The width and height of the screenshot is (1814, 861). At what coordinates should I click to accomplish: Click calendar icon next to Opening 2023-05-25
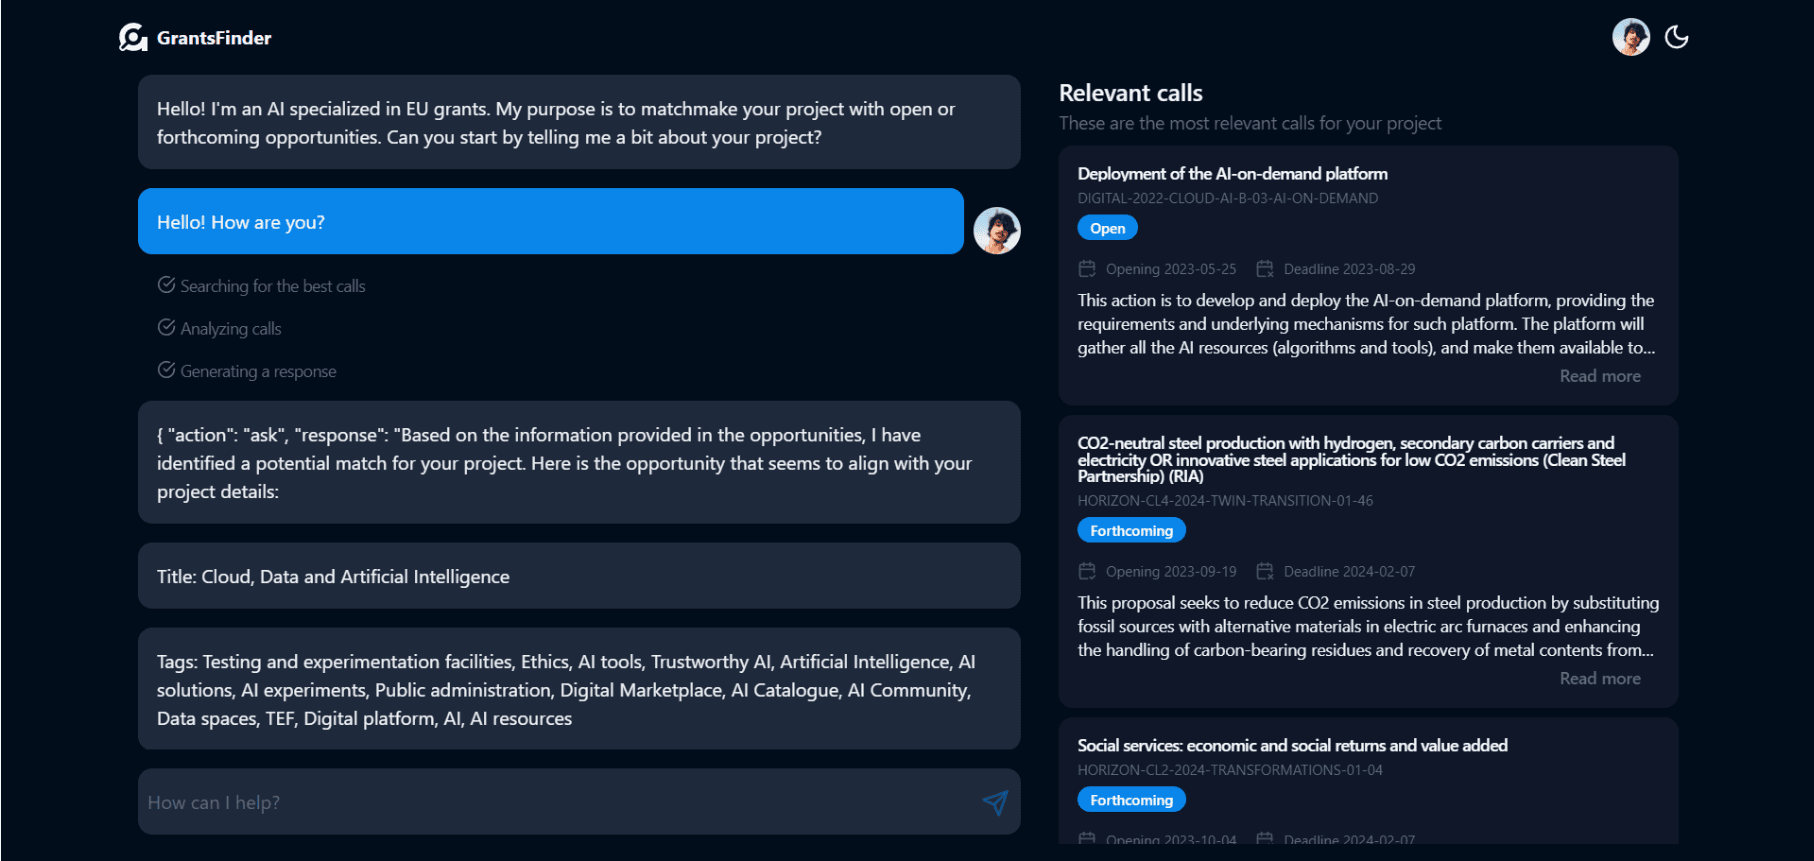click(1087, 269)
